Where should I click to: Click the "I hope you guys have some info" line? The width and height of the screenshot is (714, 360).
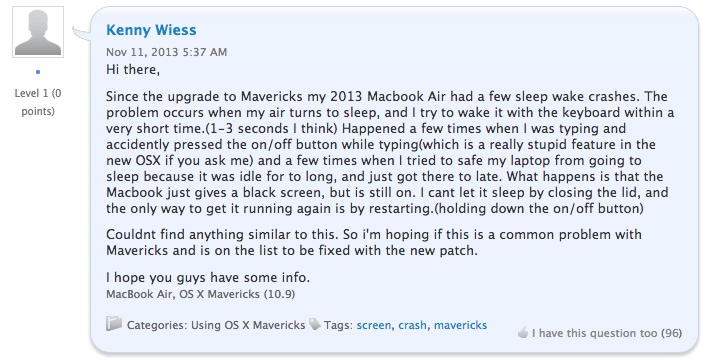click(x=208, y=277)
